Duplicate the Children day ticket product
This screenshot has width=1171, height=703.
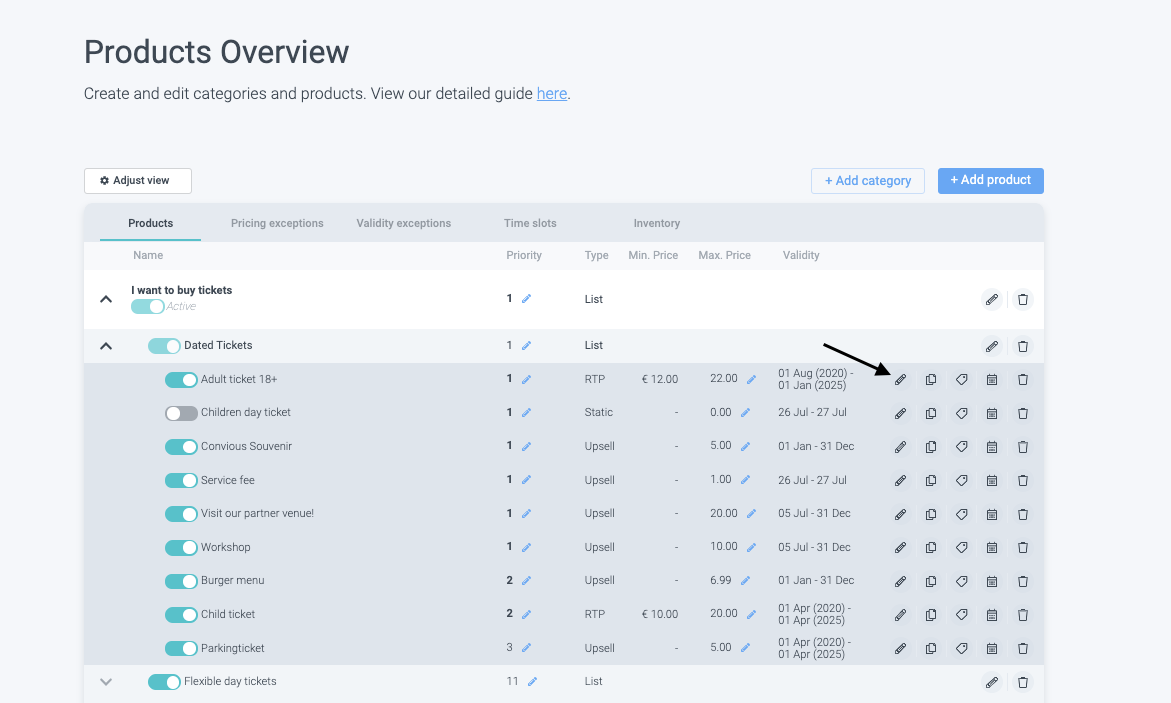[x=931, y=413]
